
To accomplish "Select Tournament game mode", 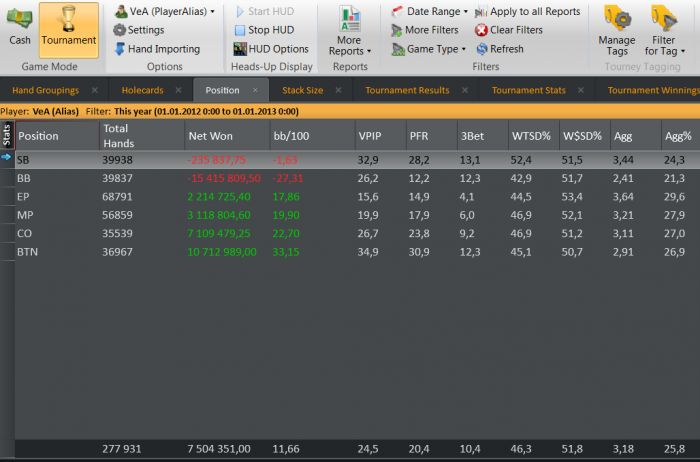I will 69,29.
